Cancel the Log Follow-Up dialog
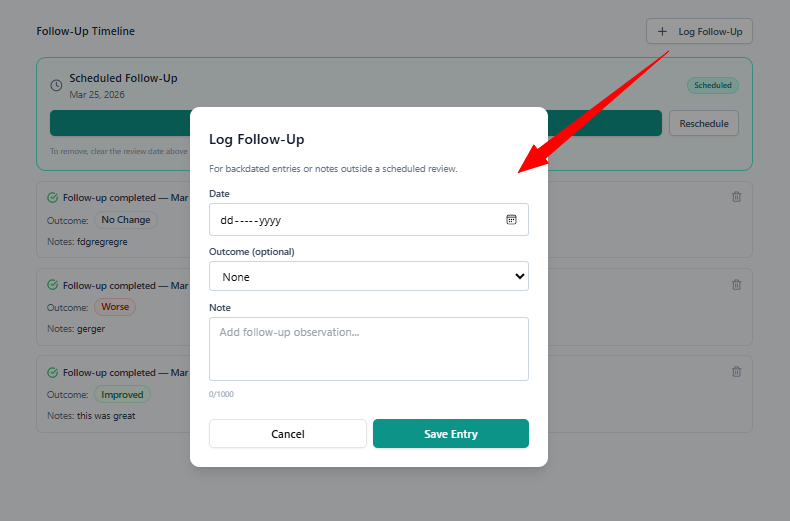 tap(288, 434)
